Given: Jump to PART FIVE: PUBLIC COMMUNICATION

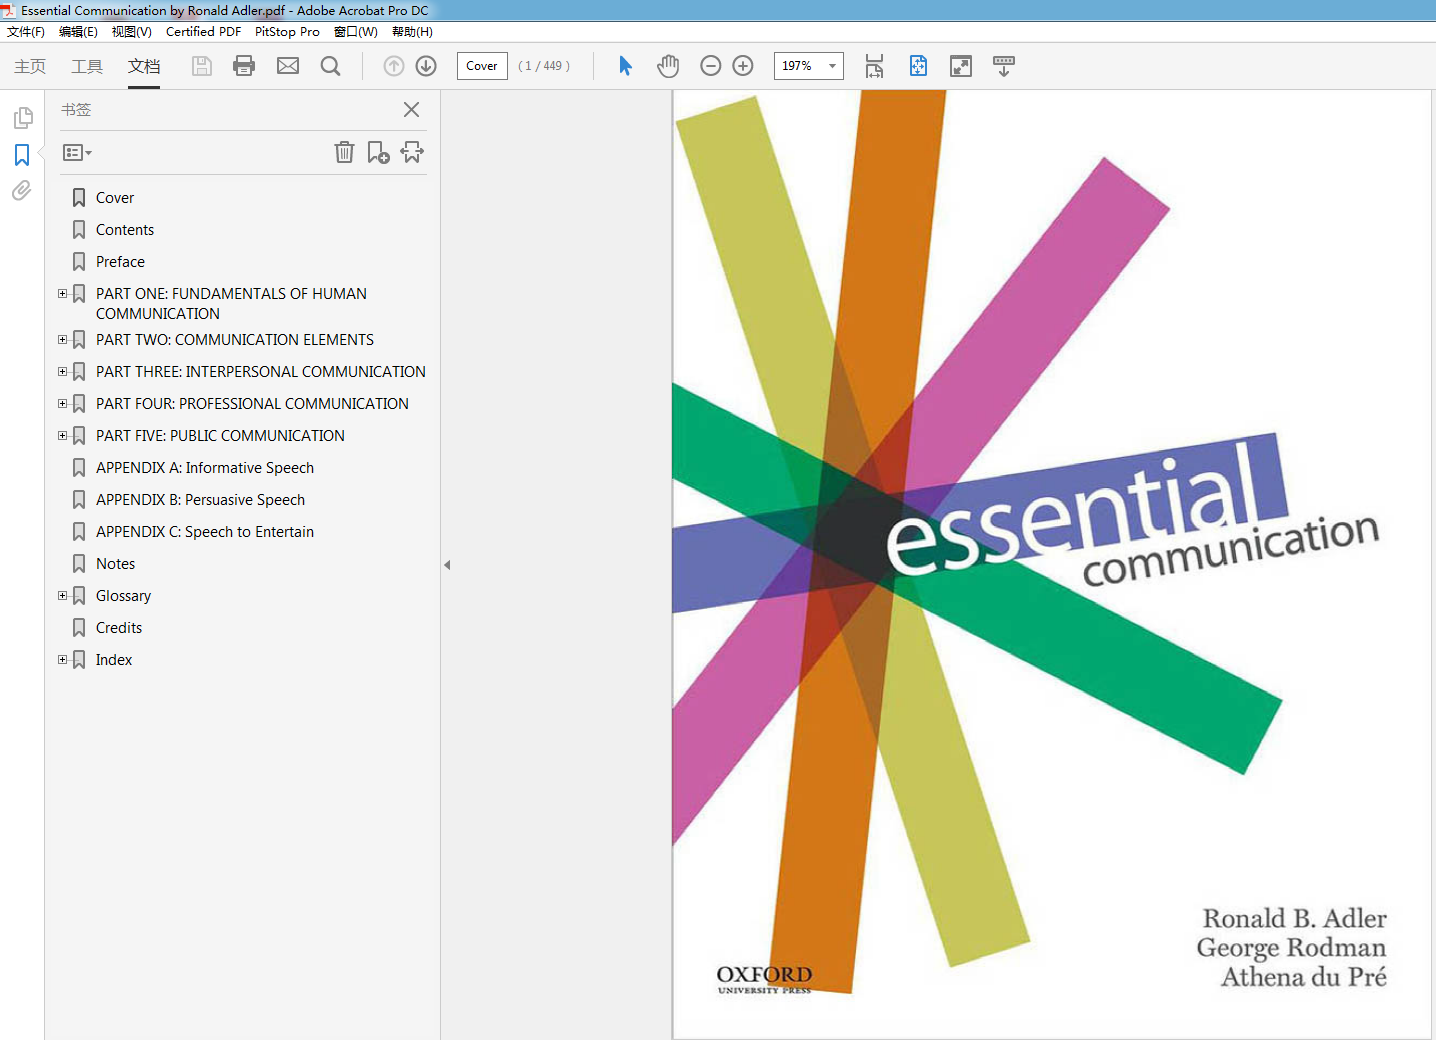Looking at the screenshot, I should pos(220,436).
